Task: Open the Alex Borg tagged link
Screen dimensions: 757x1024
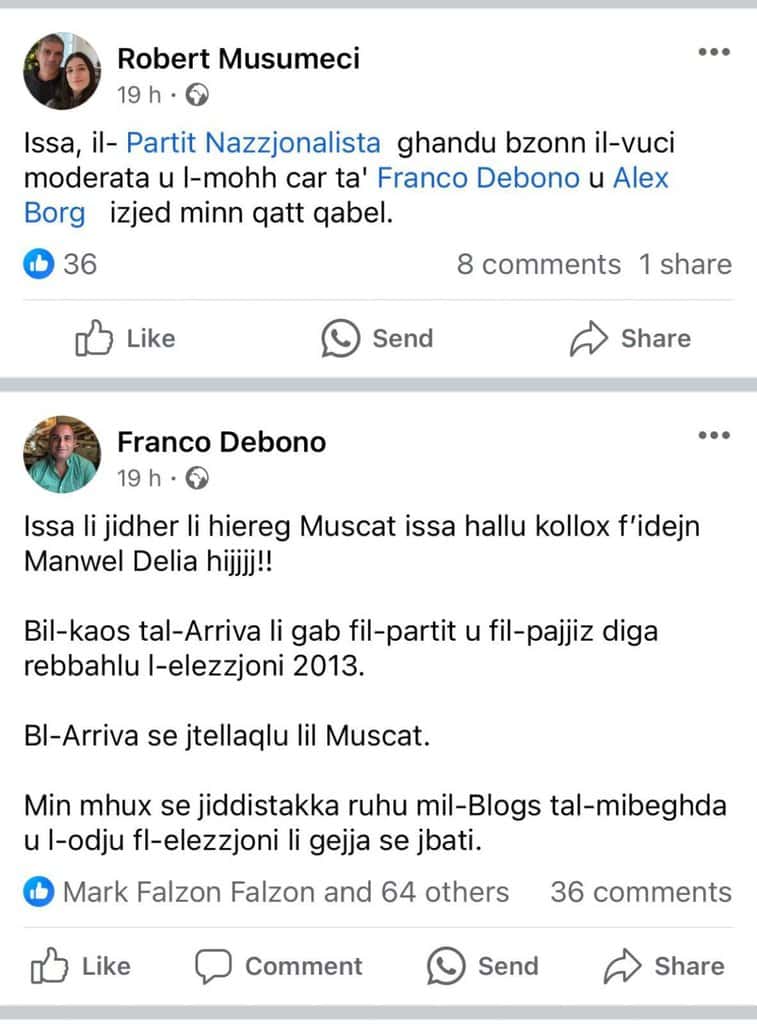Action: tap(640, 179)
